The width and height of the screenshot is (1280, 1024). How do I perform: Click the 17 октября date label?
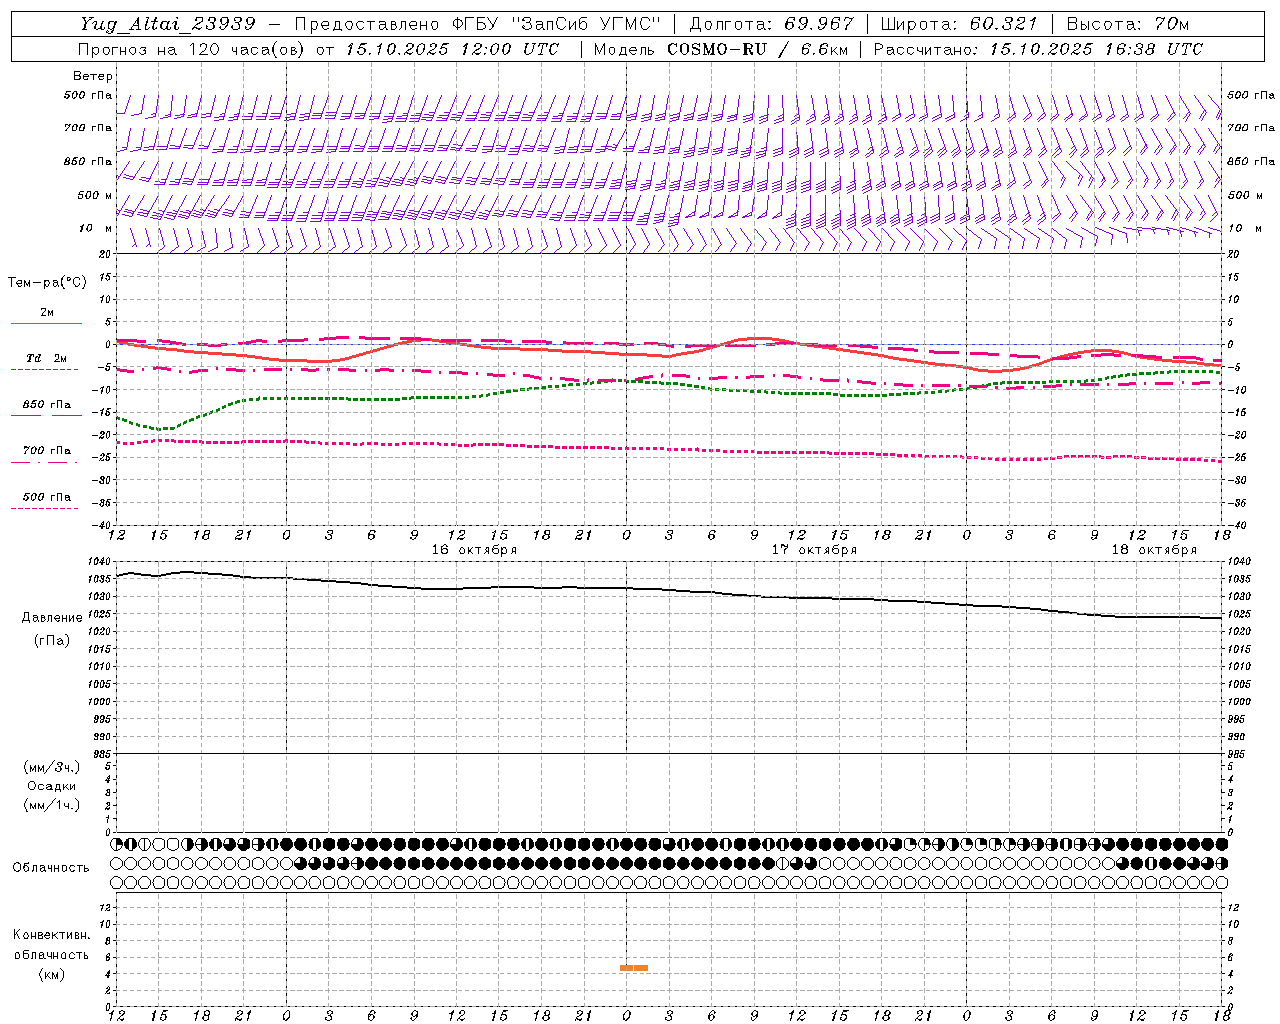814,550
